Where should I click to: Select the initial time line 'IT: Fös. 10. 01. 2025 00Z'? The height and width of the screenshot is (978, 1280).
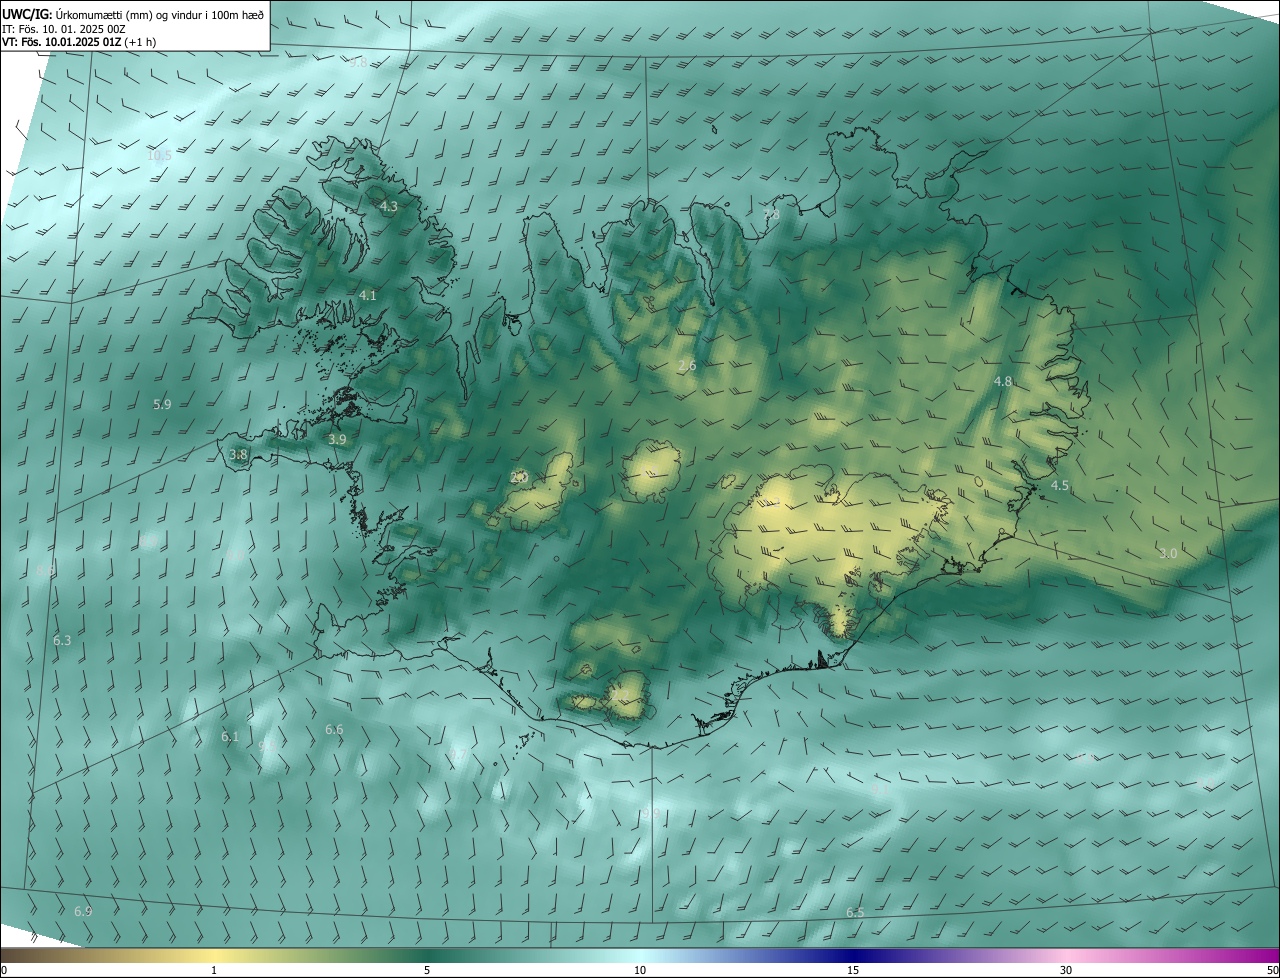pos(64,28)
